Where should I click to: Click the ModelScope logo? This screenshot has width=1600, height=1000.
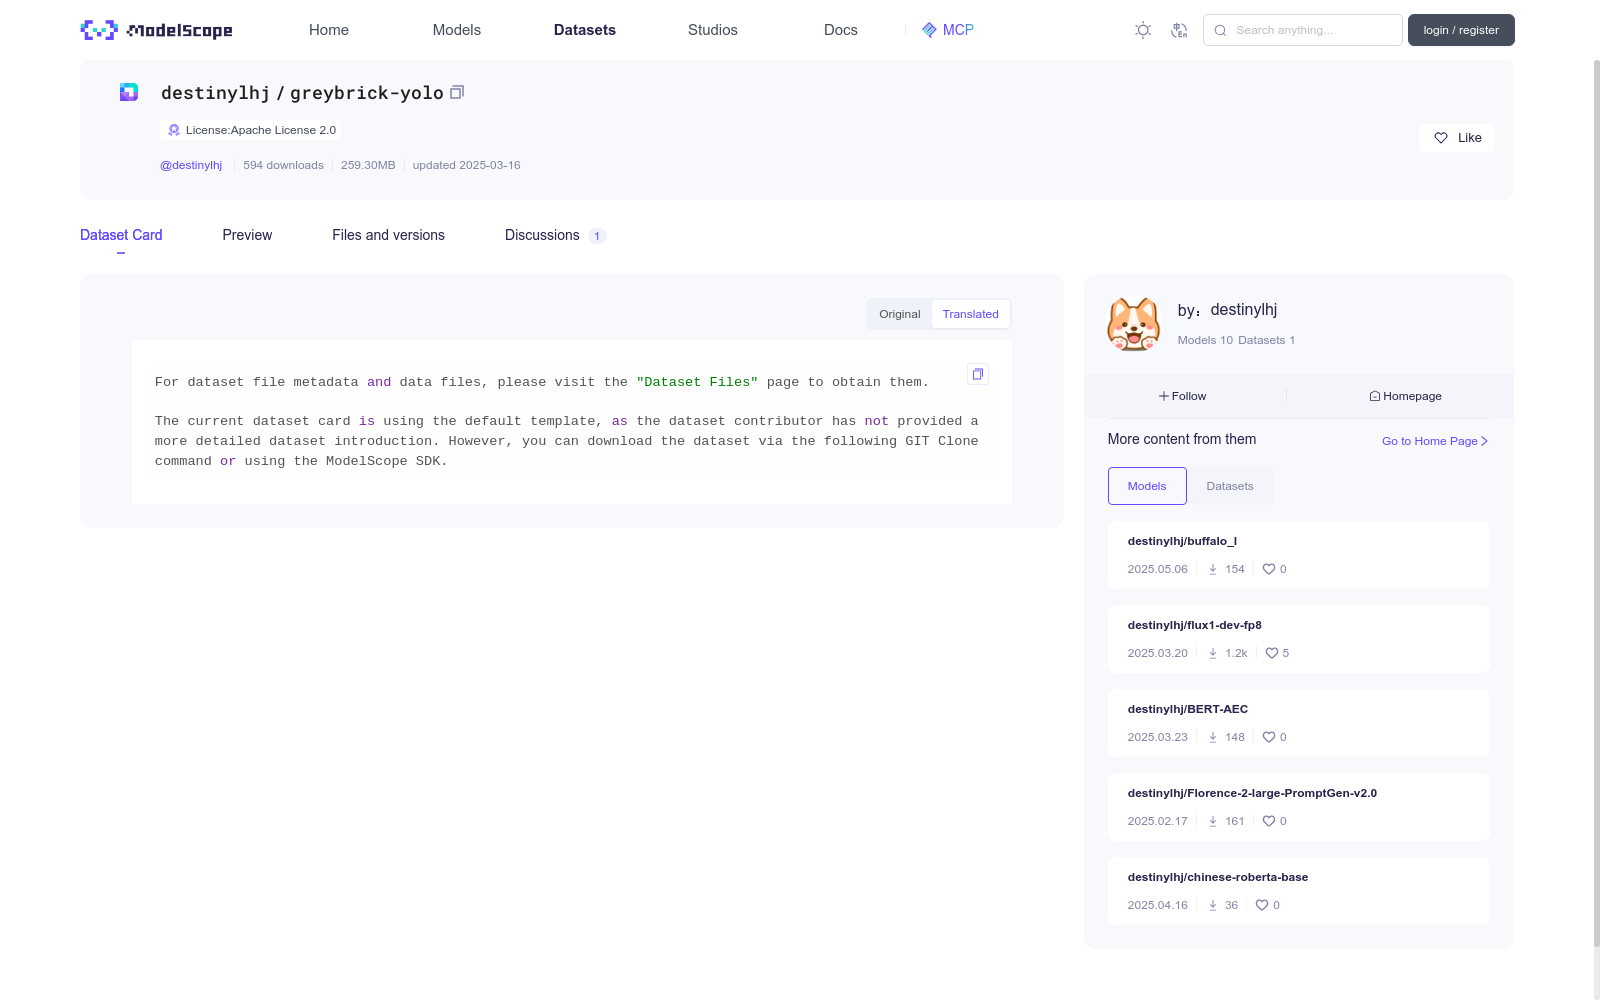click(157, 30)
